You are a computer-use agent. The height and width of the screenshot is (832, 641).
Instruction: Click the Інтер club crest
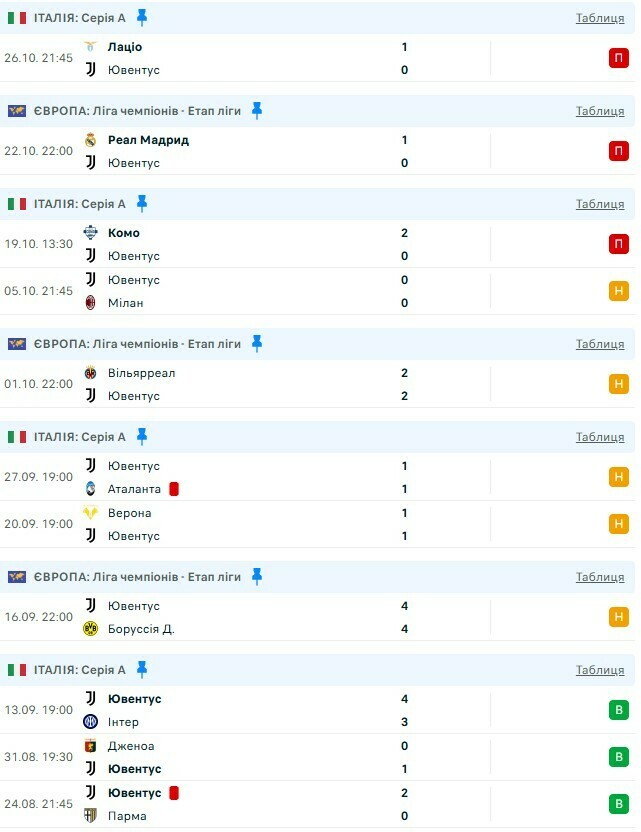(x=91, y=722)
